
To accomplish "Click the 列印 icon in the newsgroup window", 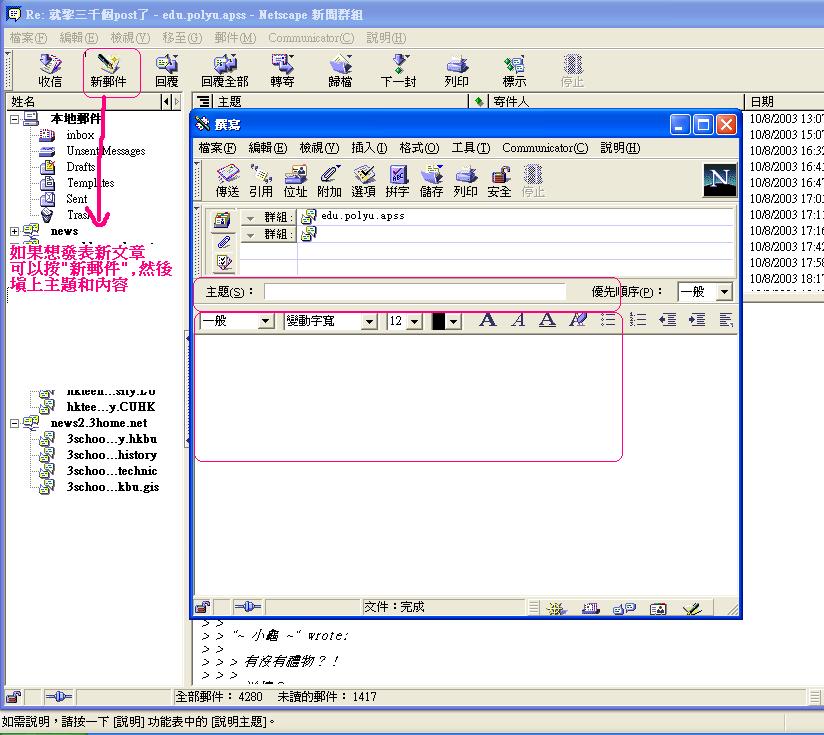I will 456,71.
